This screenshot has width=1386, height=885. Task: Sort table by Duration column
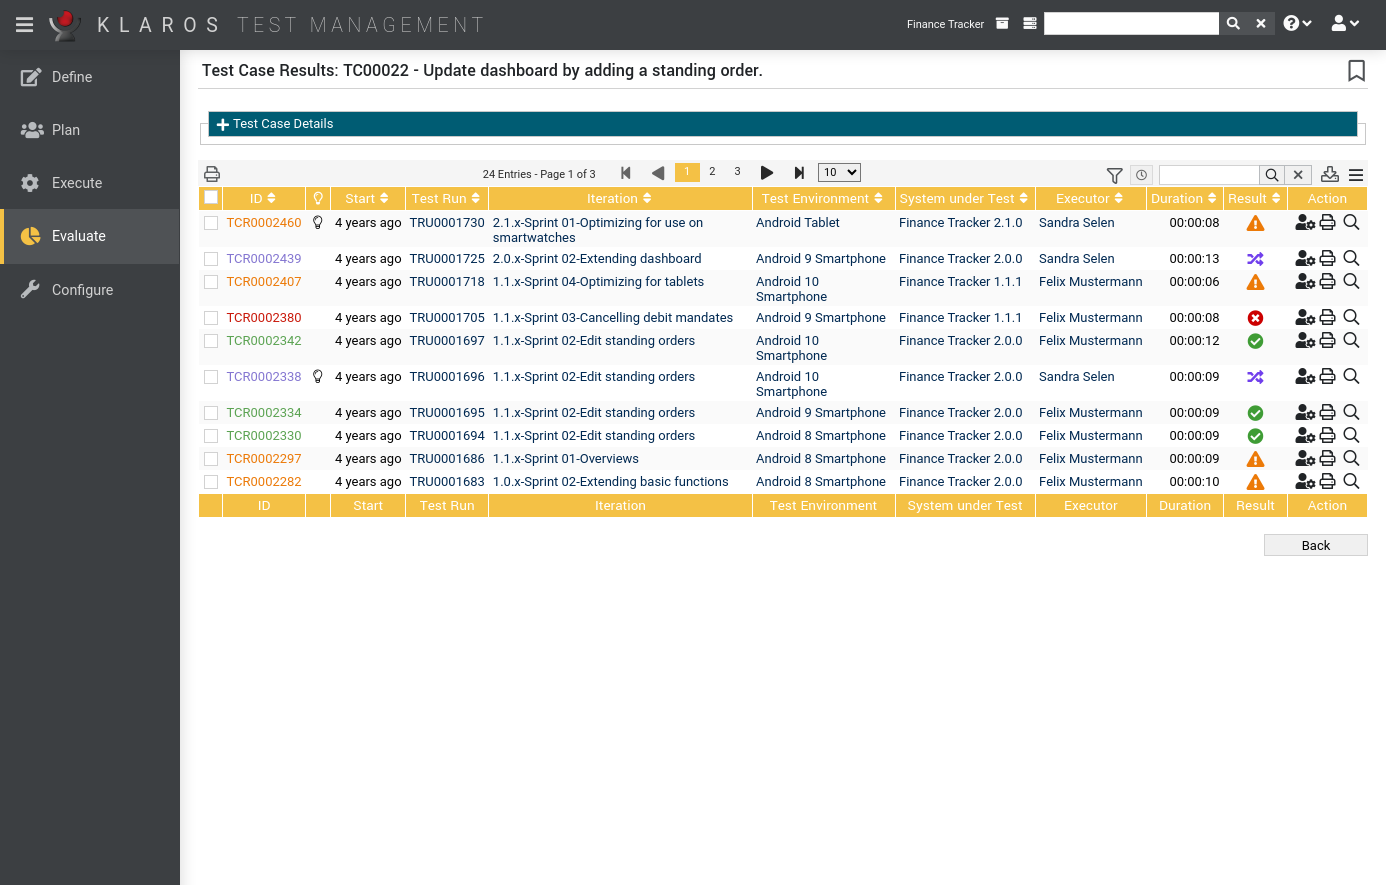(1184, 199)
